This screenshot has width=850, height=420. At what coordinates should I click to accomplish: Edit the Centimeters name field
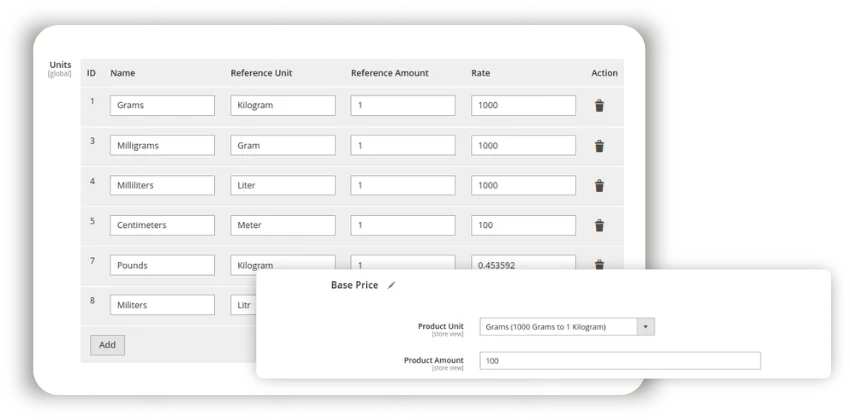pos(162,225)
